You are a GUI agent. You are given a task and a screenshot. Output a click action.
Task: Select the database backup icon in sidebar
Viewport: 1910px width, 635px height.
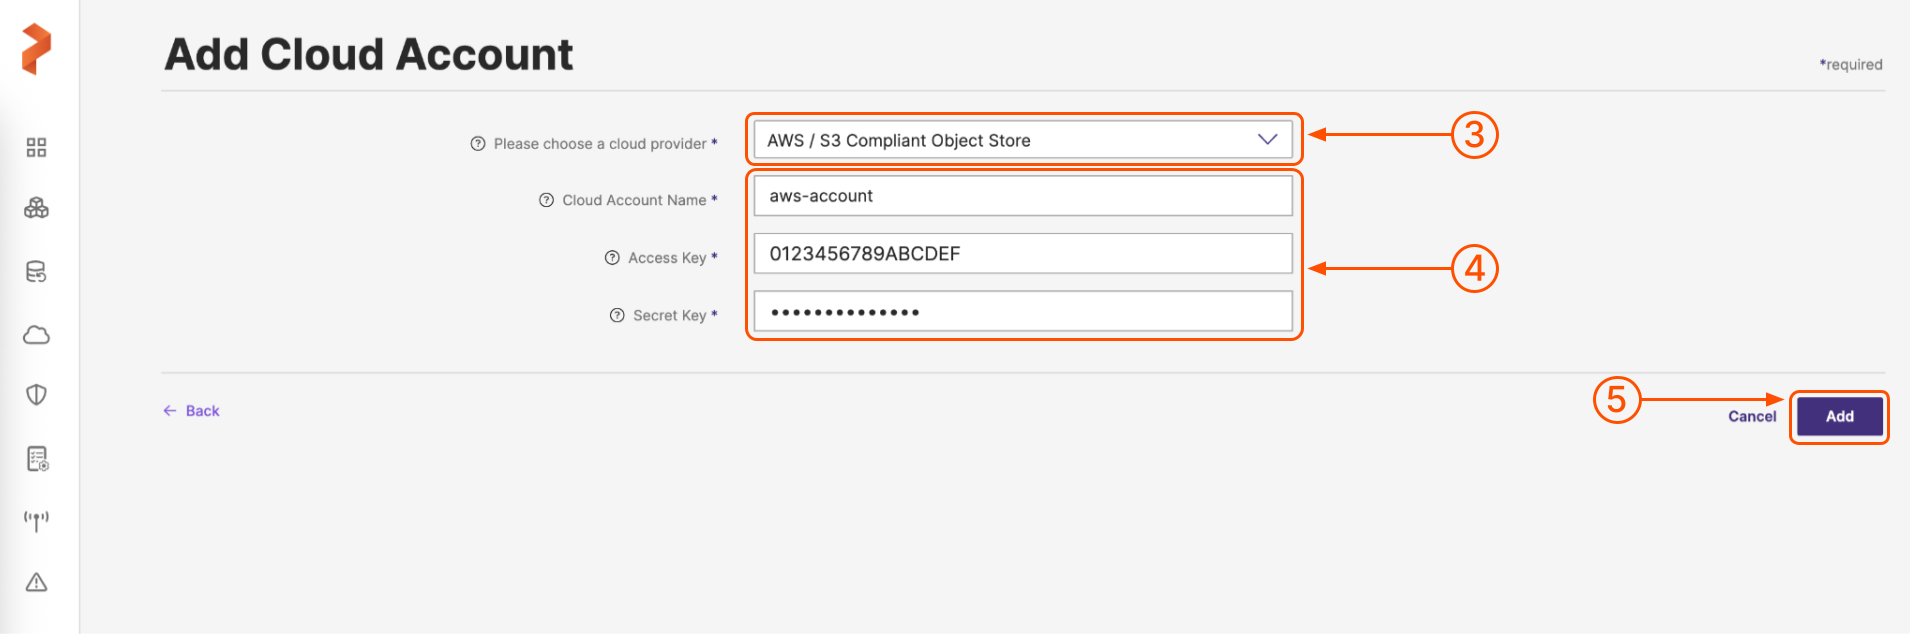[36, 272]
